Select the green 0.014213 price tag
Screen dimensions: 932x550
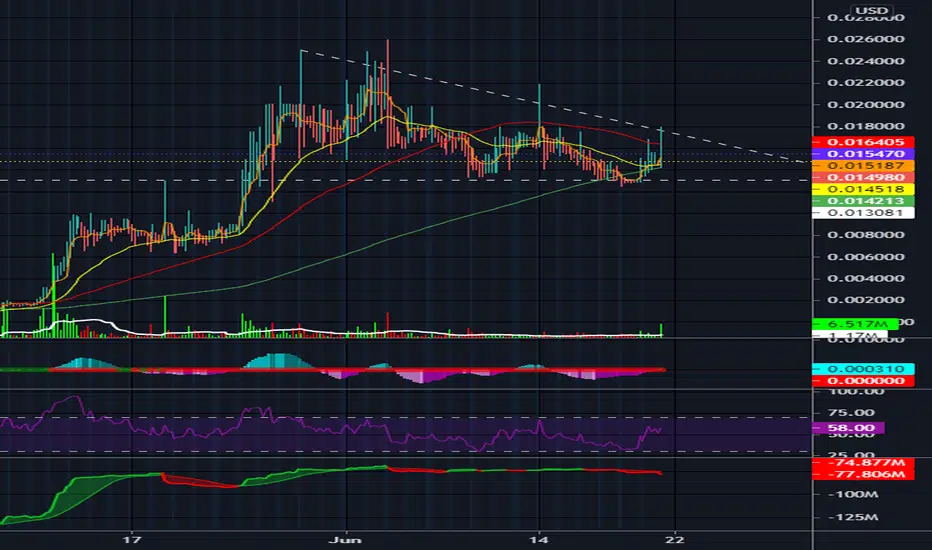(x=863, y=201)
